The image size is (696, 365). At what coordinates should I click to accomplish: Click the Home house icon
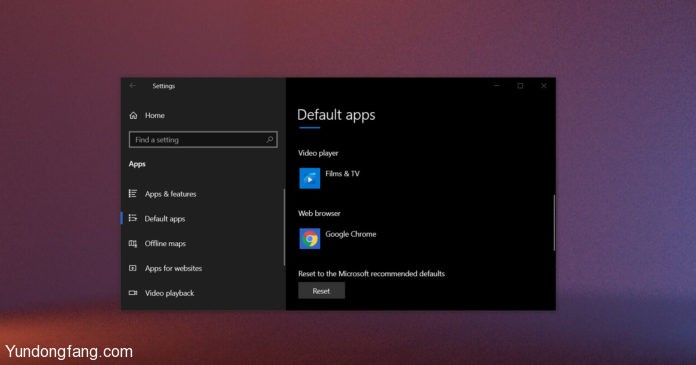[x=133, y=115]
